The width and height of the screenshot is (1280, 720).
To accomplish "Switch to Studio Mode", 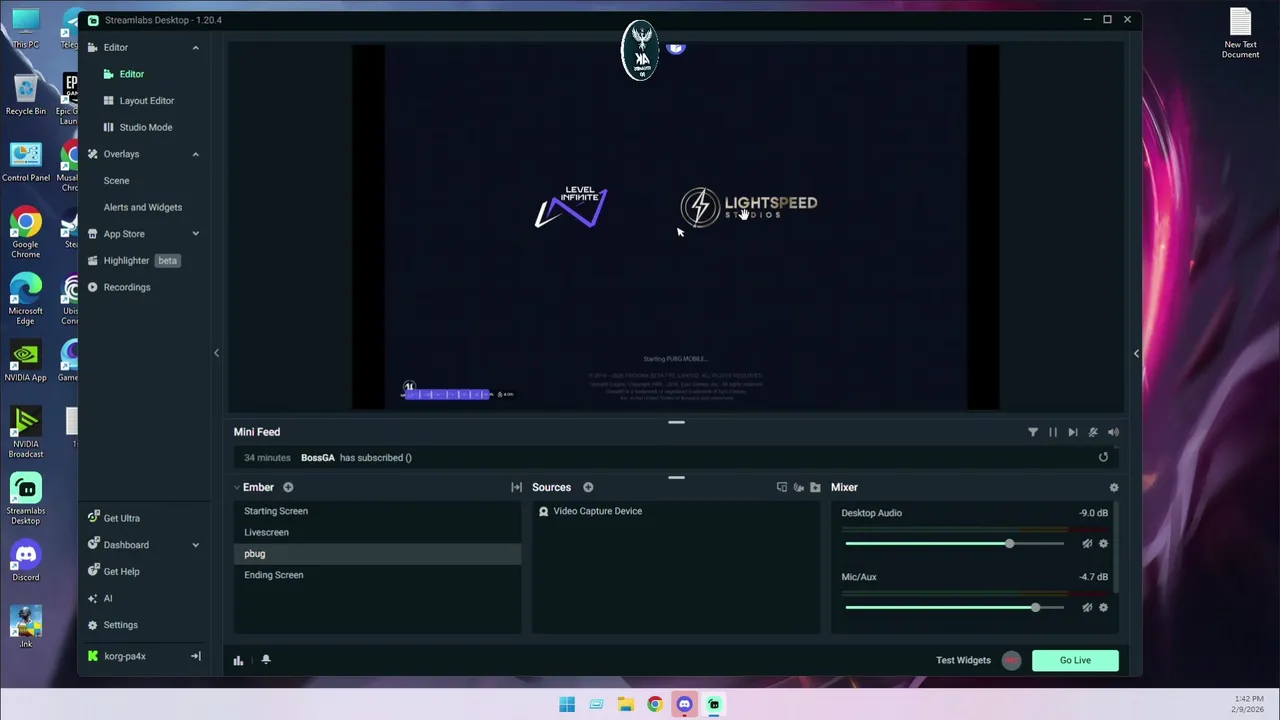I will point(146,127).
